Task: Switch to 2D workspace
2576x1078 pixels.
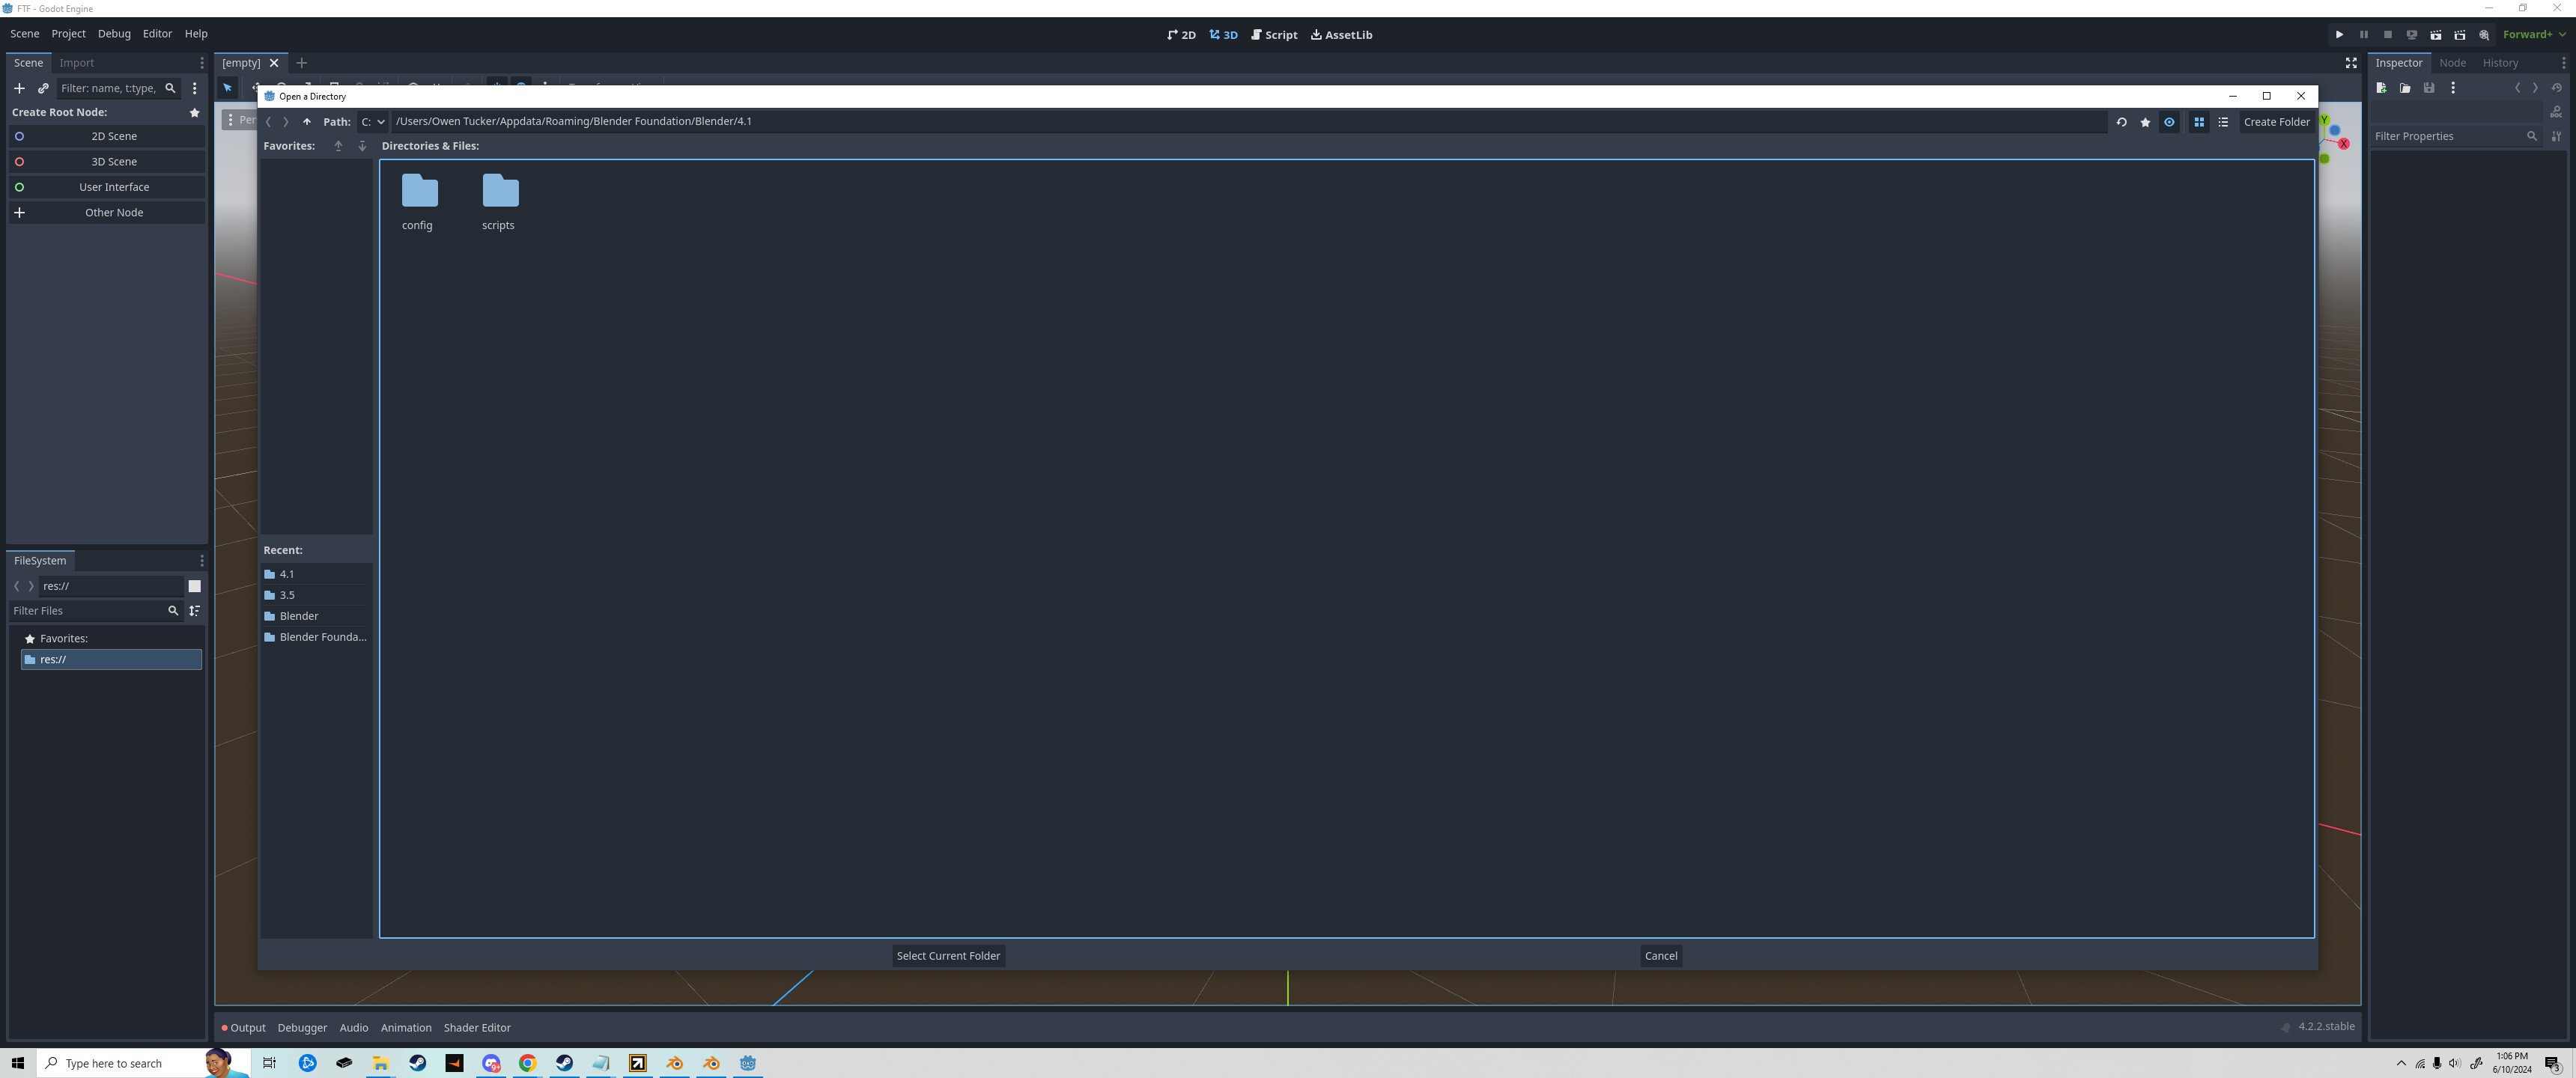Action: 1181,35
